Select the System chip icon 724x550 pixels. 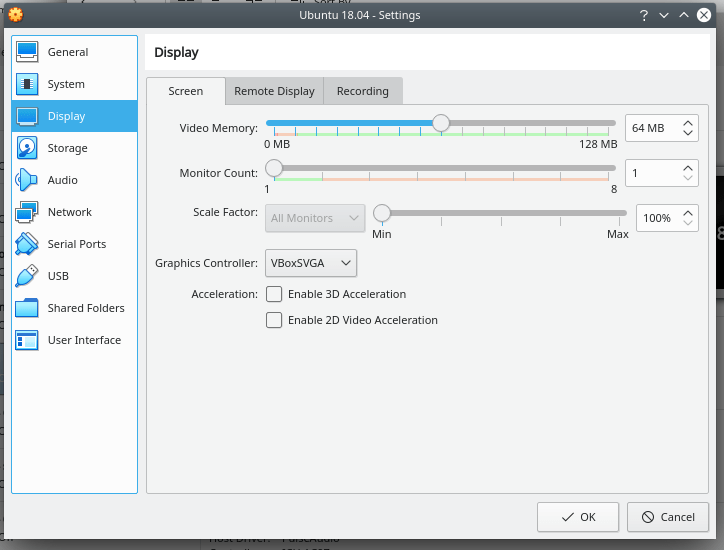click(27, 84)
